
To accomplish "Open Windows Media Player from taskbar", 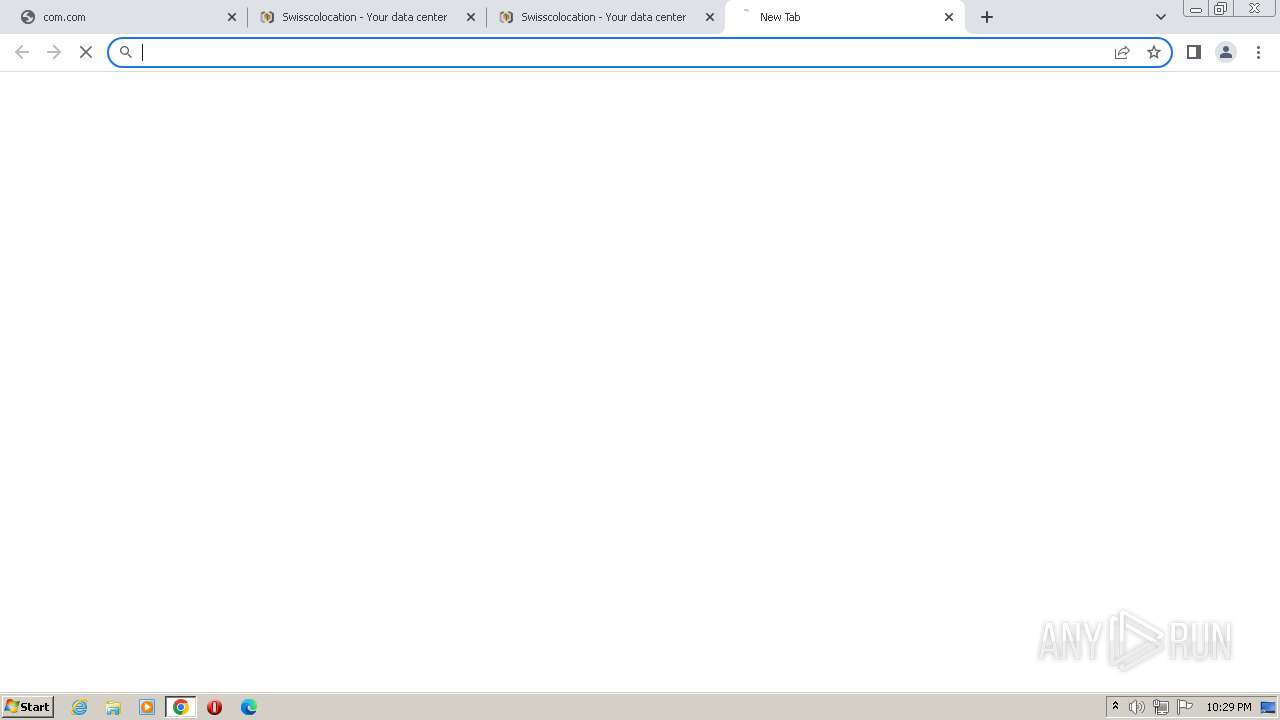I will coord(147,707).
